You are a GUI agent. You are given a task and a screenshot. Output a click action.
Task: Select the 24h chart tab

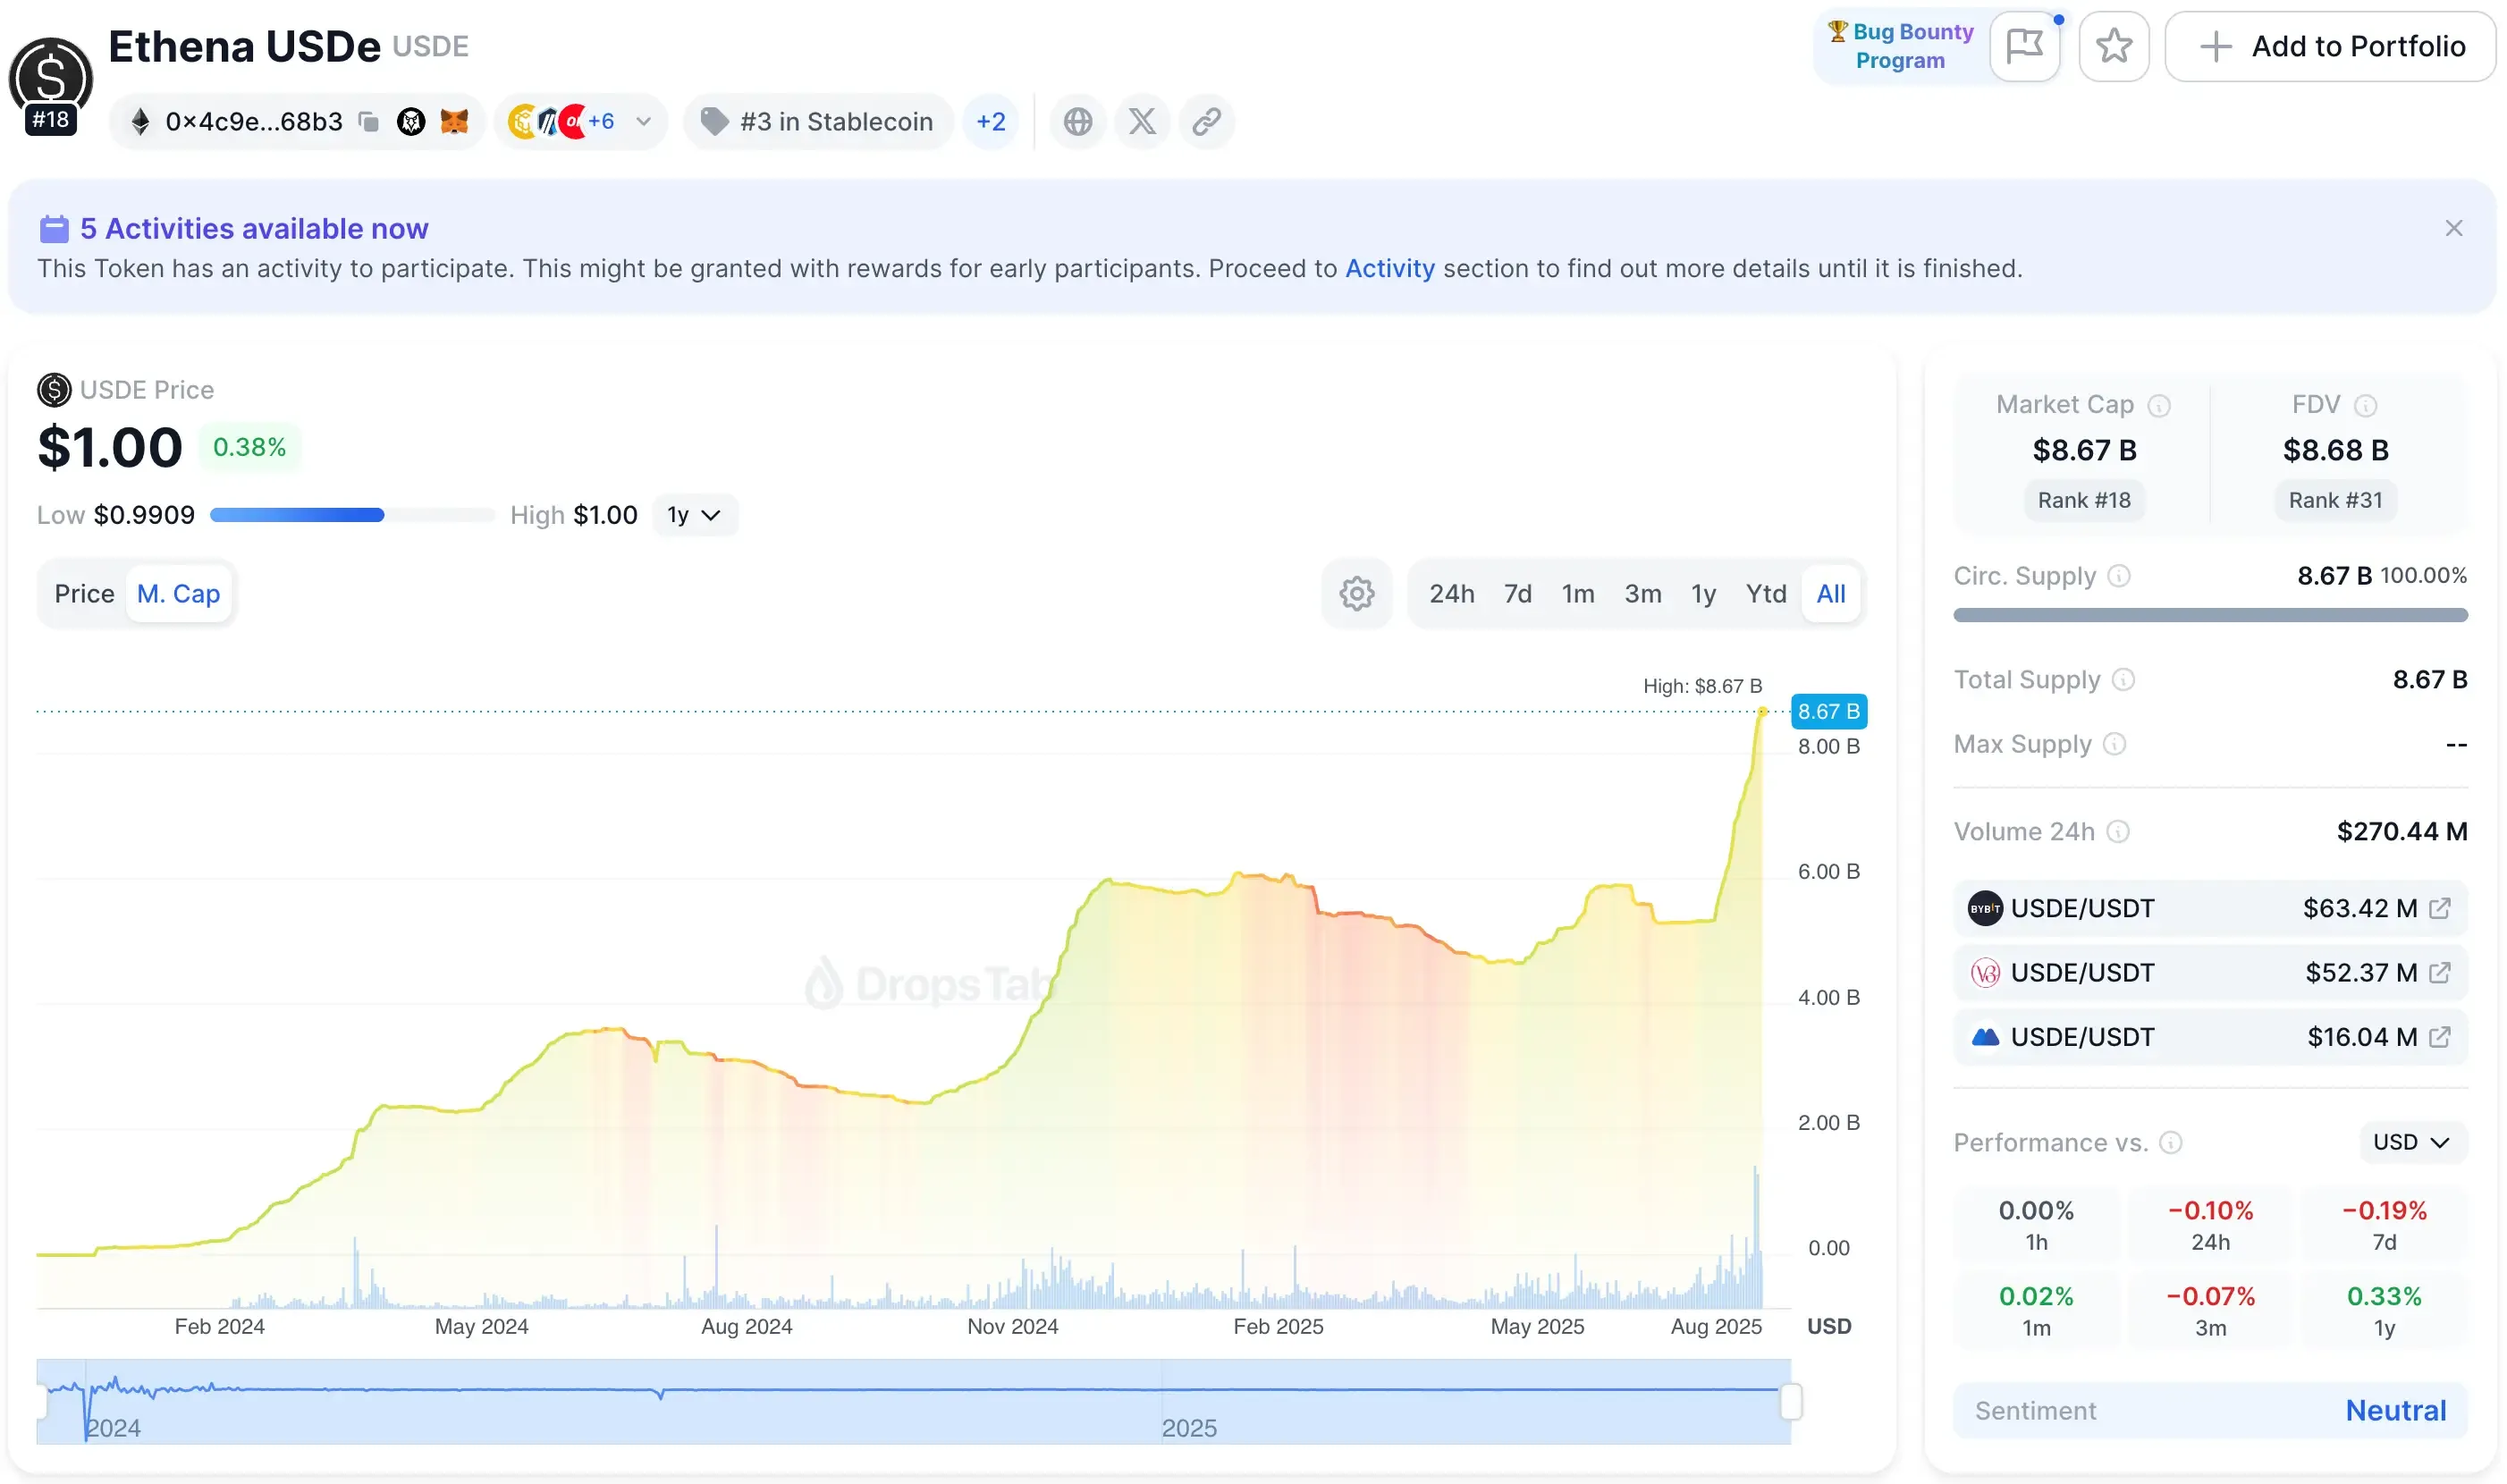coord(1452,593)
